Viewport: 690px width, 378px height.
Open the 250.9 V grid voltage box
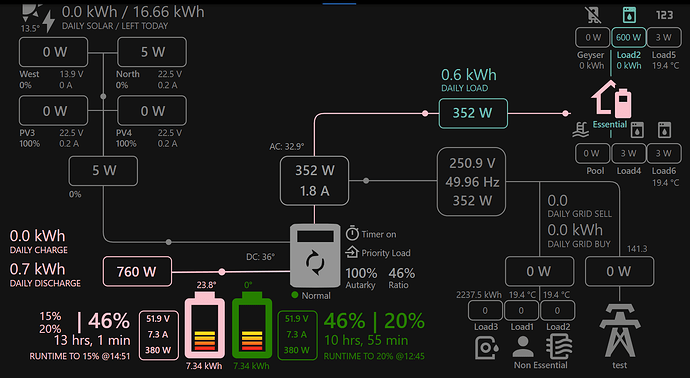[471, 182]
